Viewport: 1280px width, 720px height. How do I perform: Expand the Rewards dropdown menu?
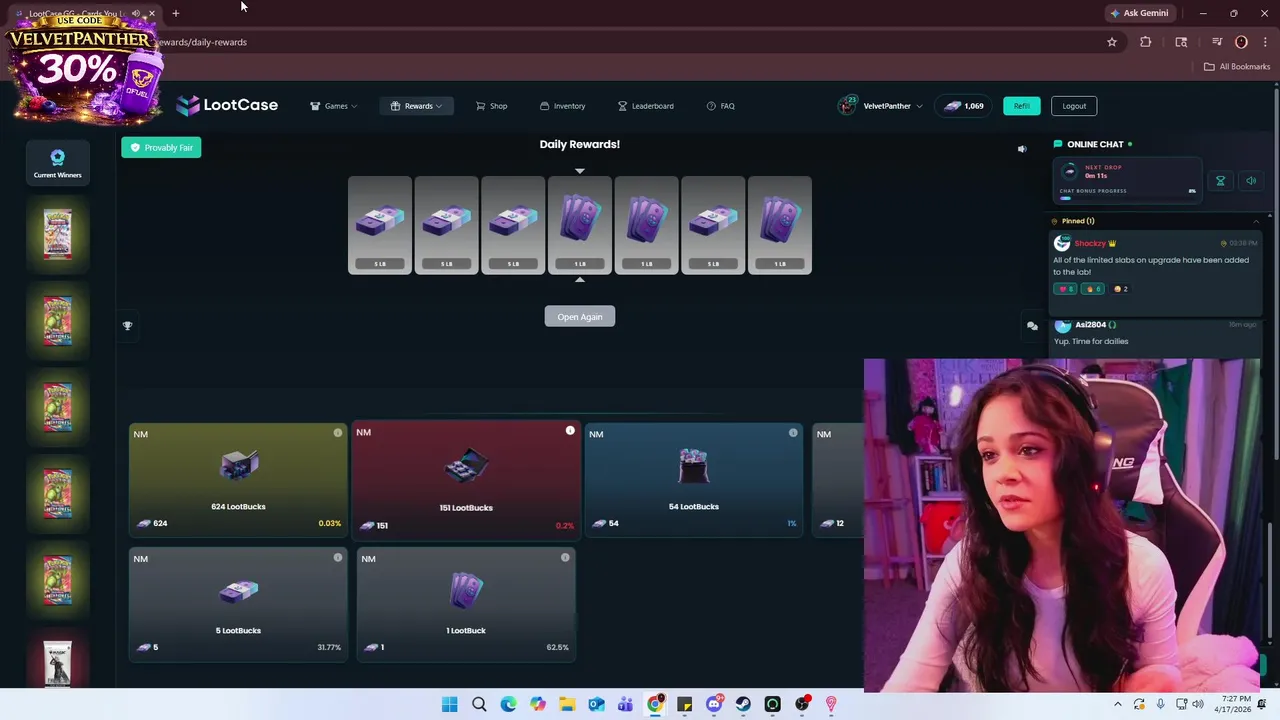pyautogui.click(x=416, y=106)
